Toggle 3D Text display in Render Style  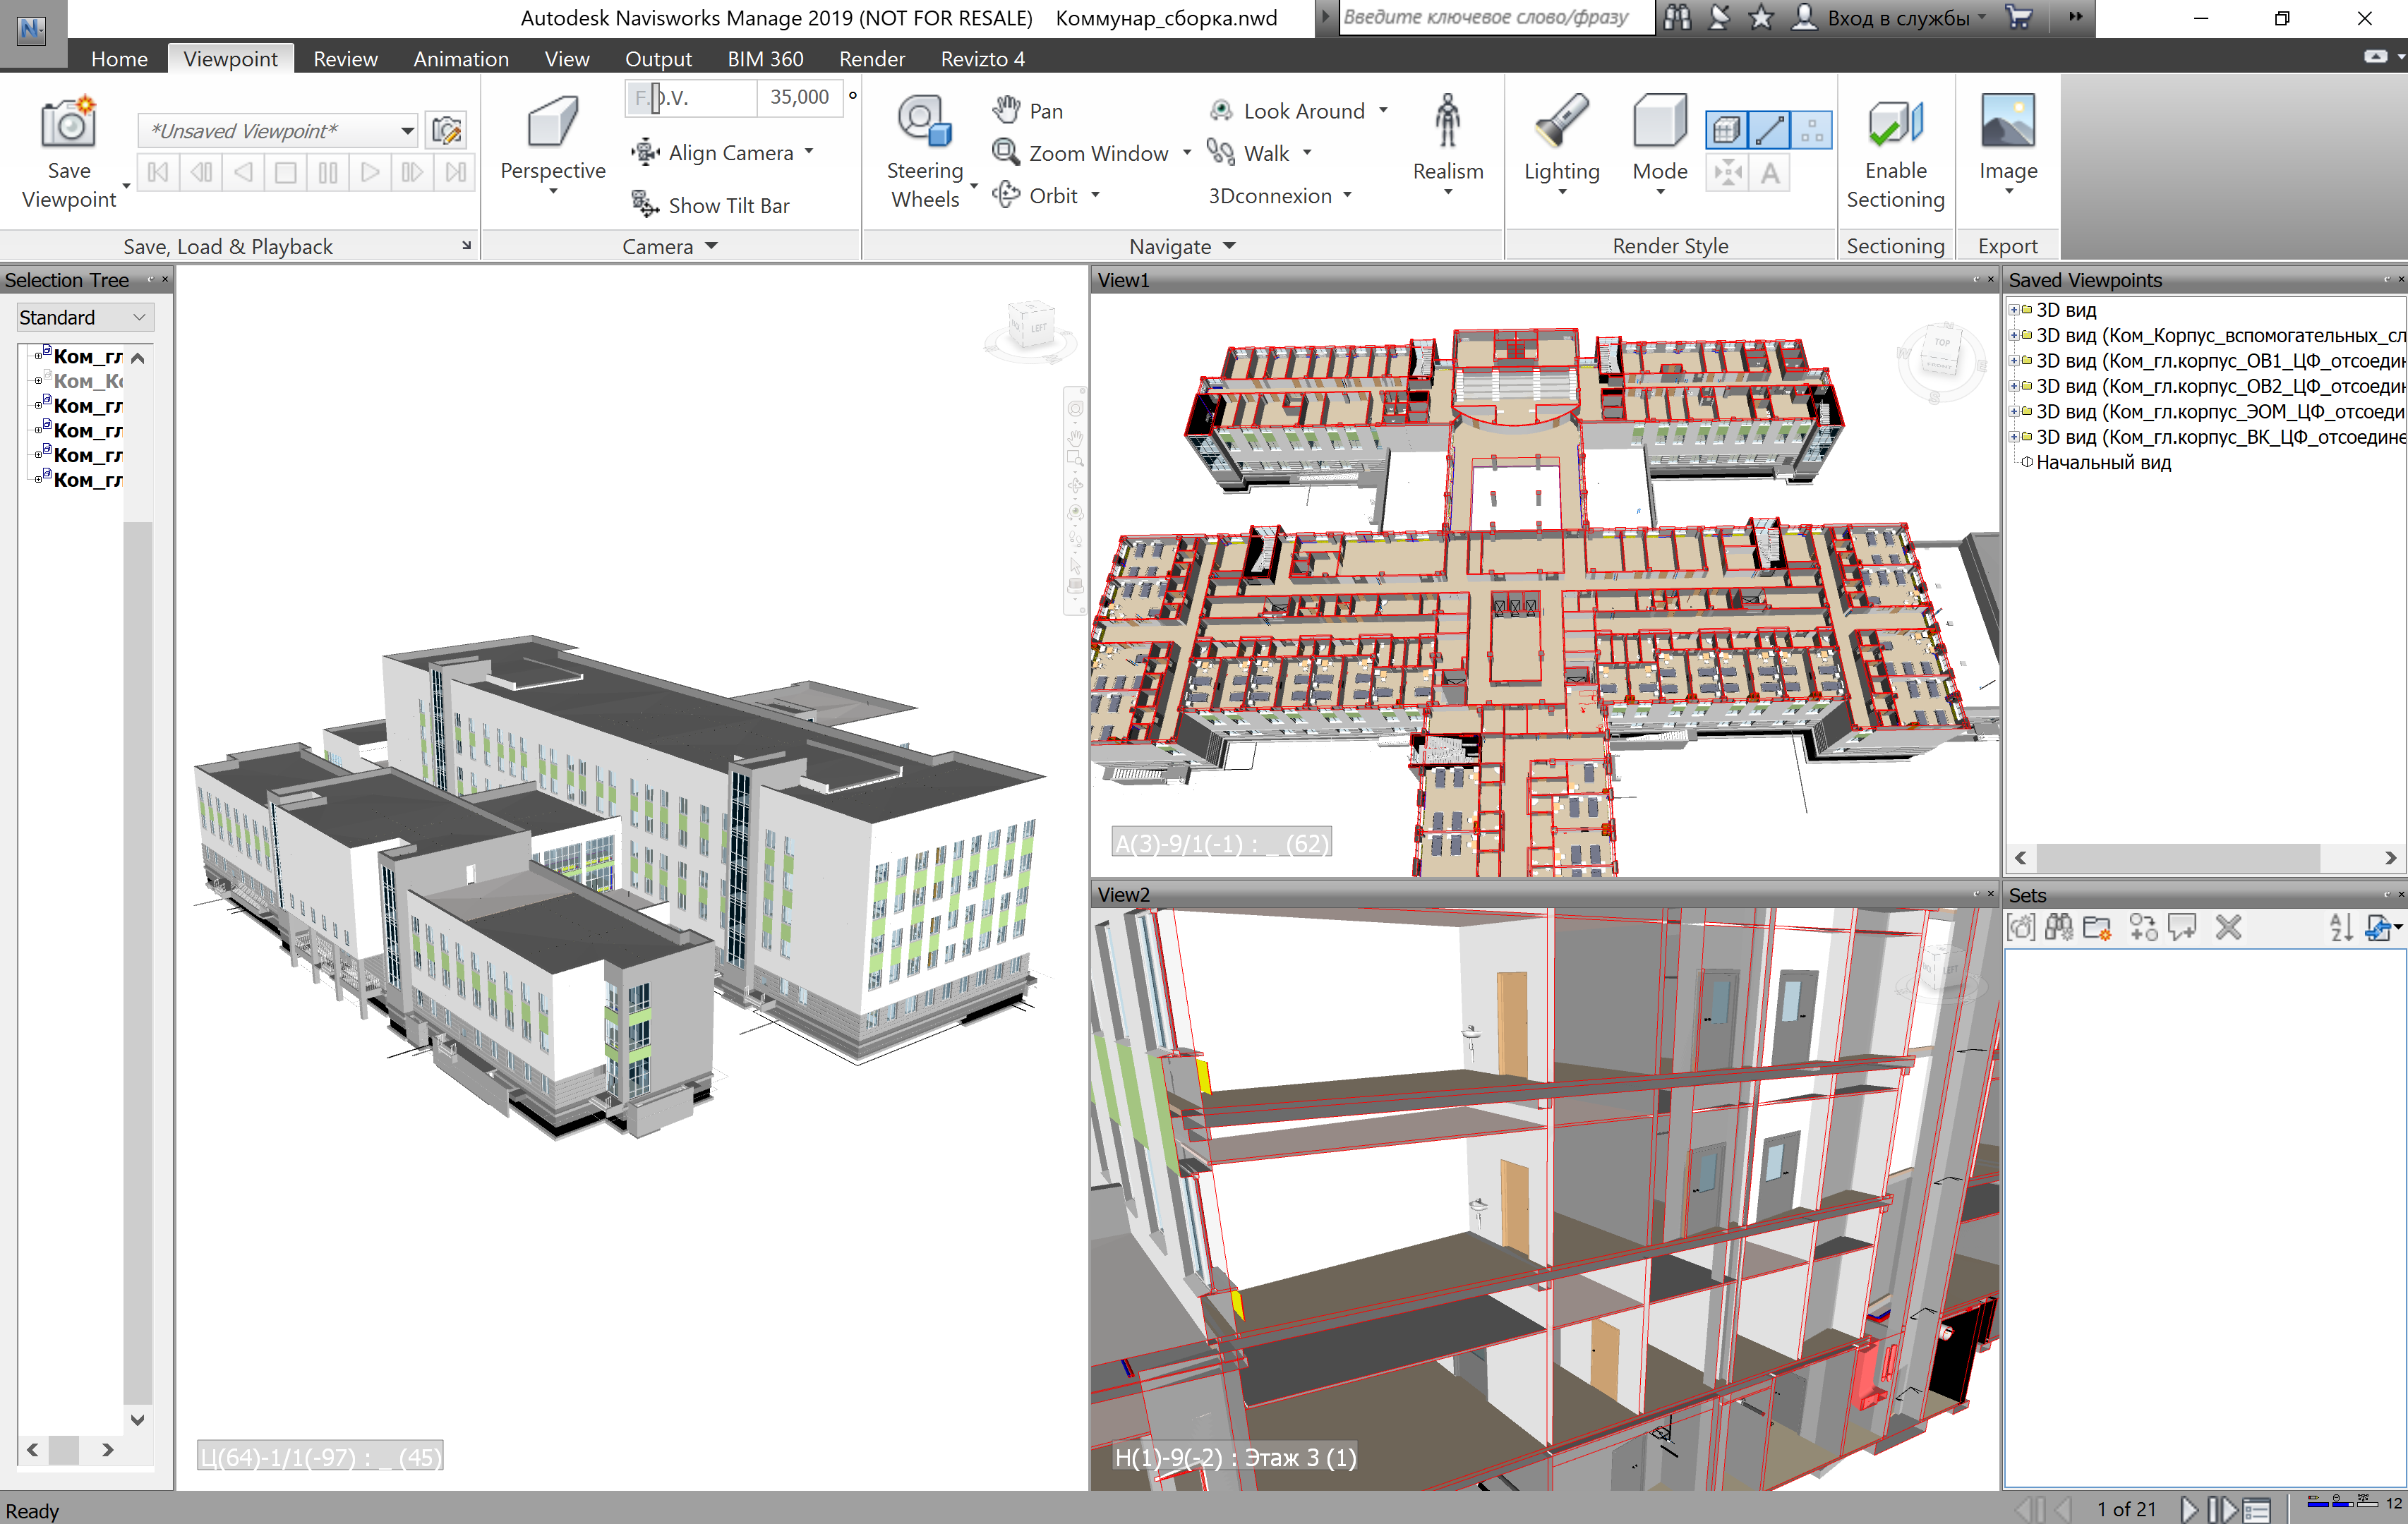click(1770, 173)
